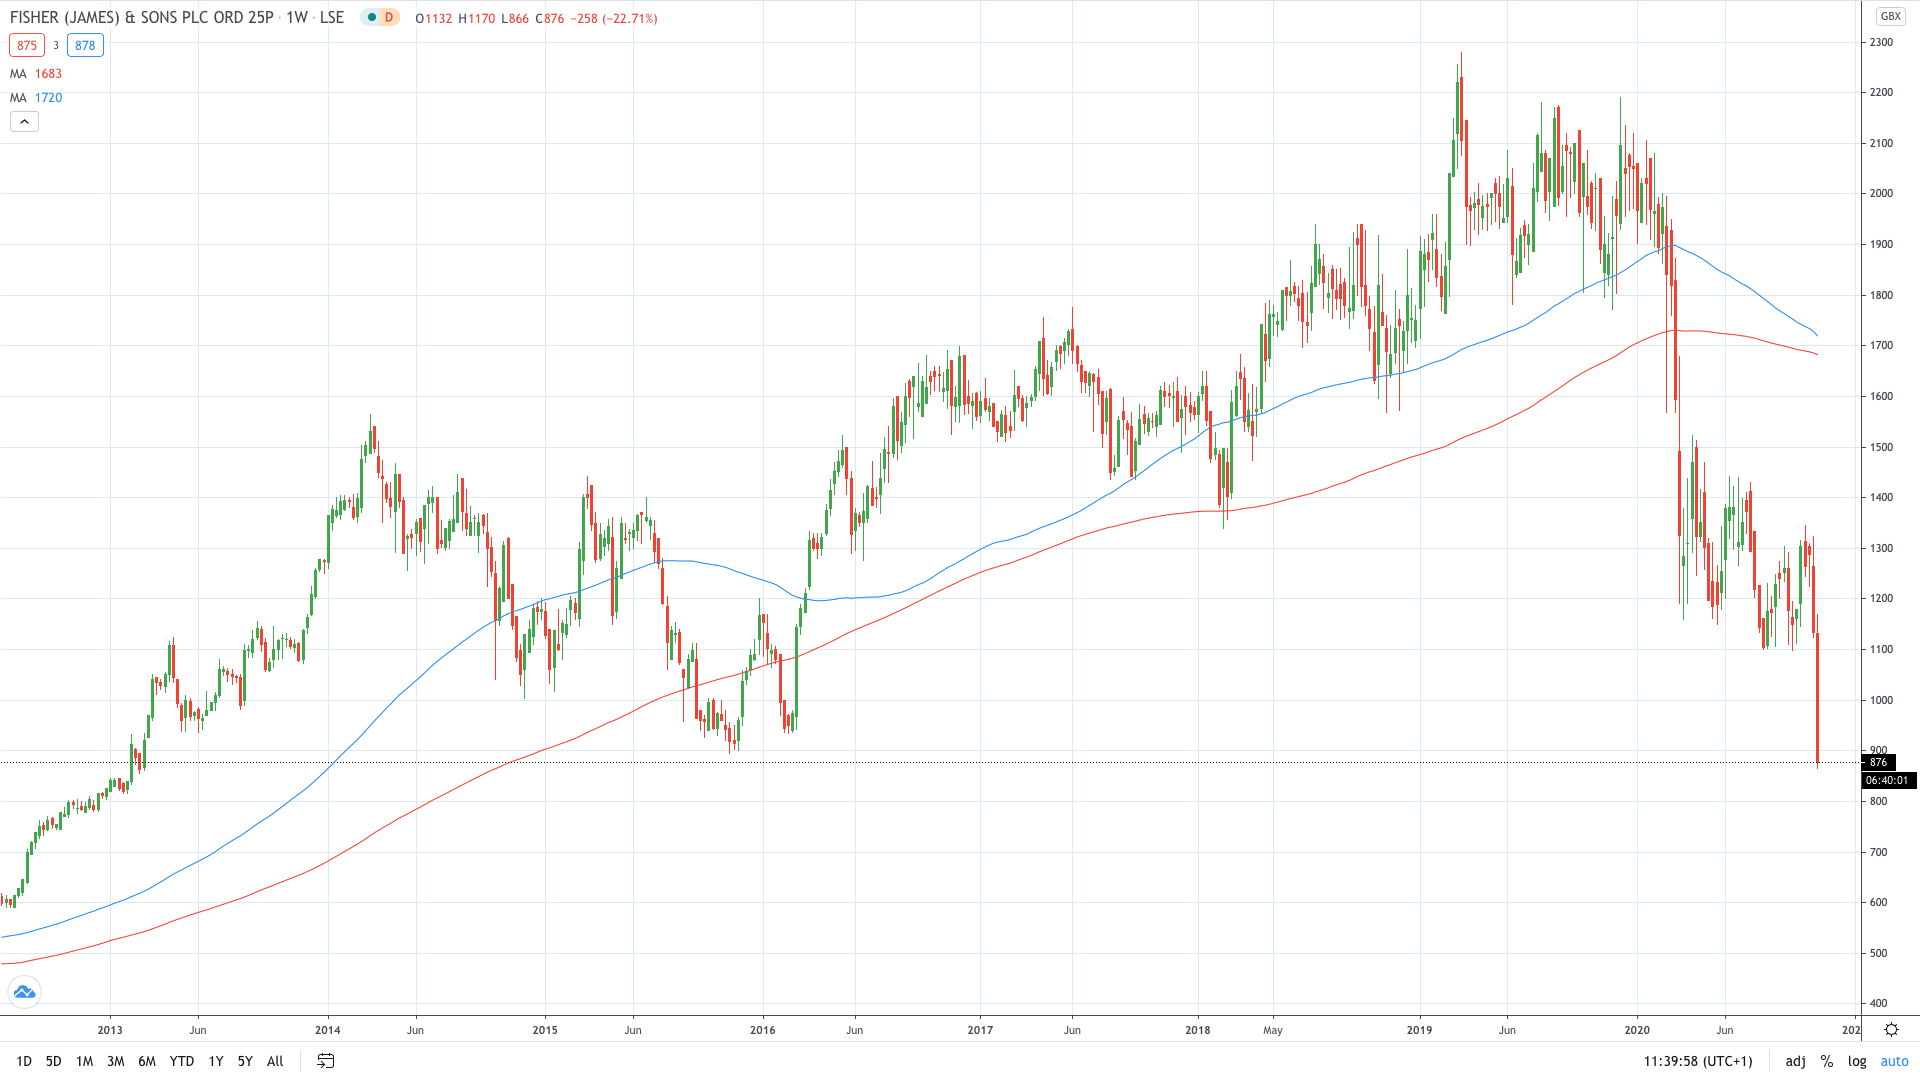Select the All time range
This screenshot has height=1080, width=1920.
[275, 1061]
